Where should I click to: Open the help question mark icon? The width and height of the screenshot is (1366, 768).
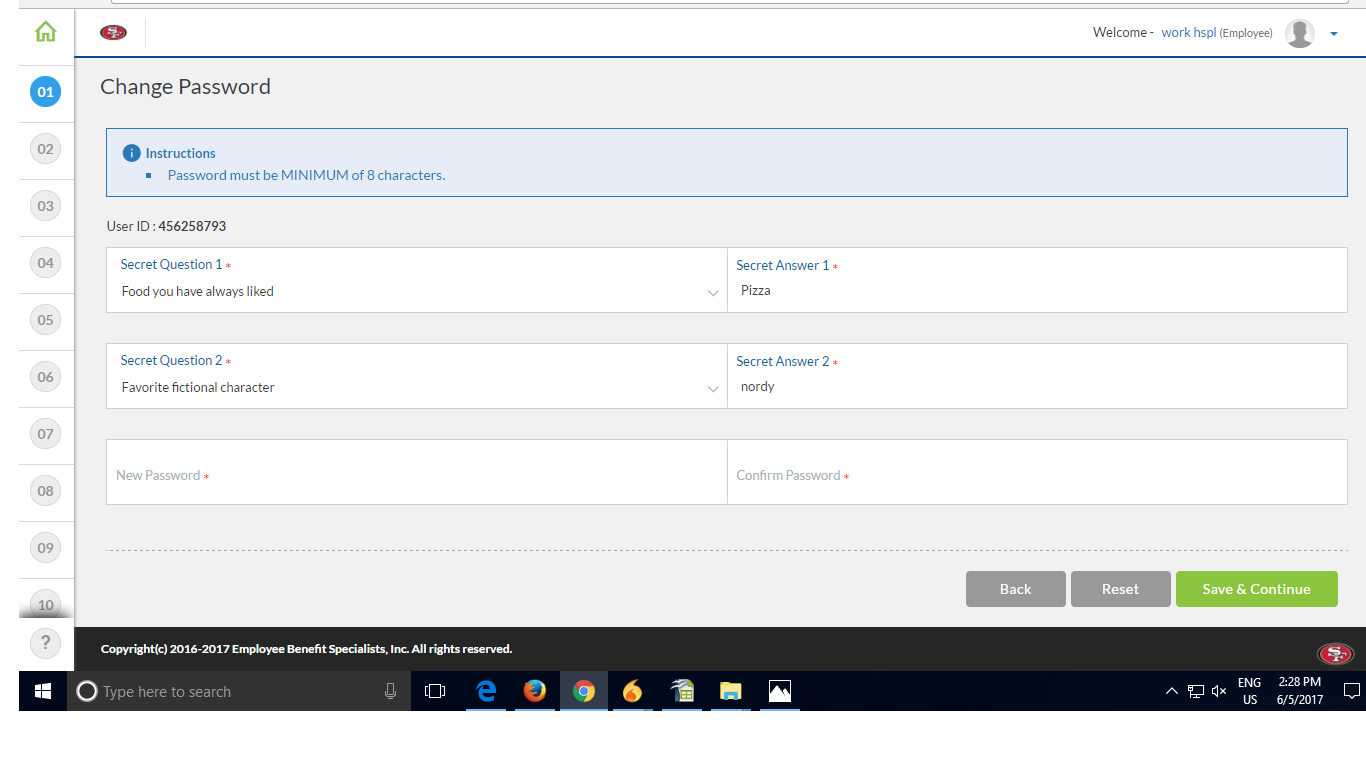(x=46, y=642)
